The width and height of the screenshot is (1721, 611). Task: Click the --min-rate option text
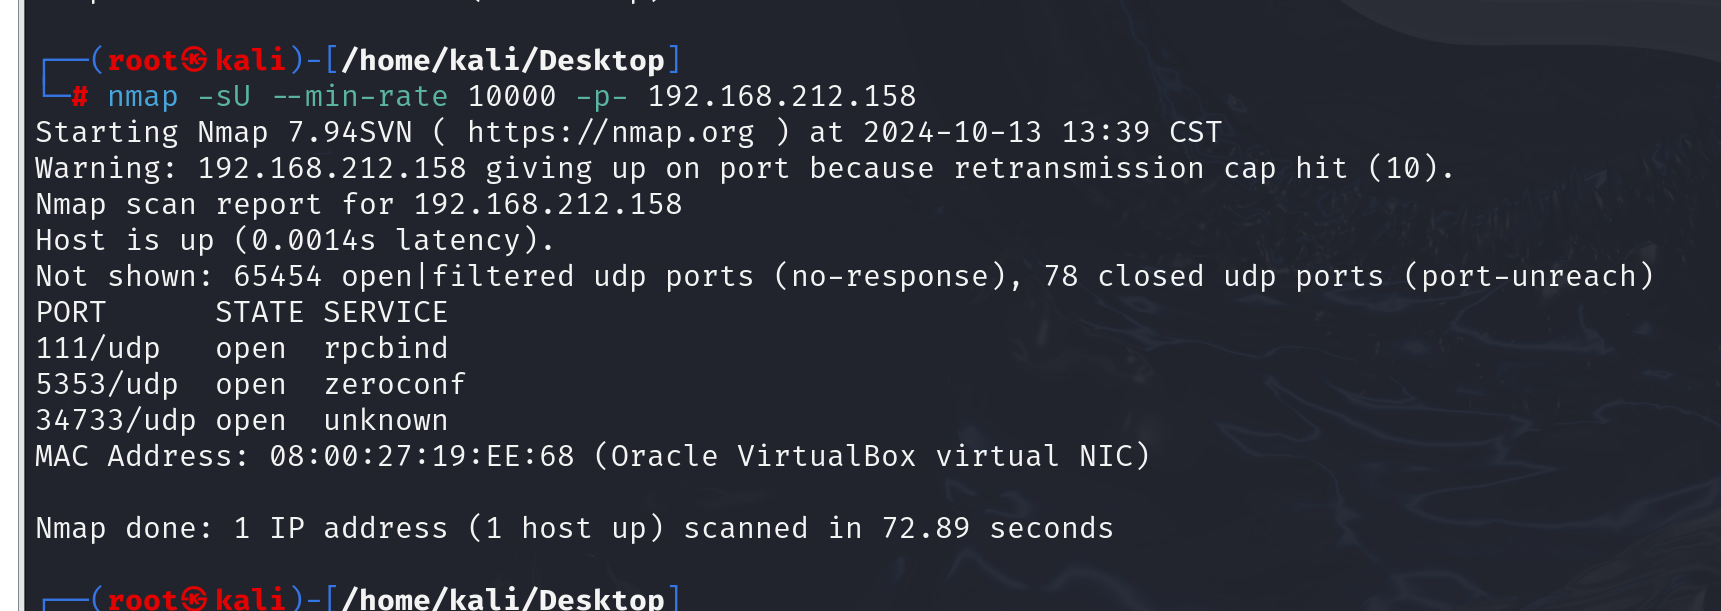[x=360, y=97]
